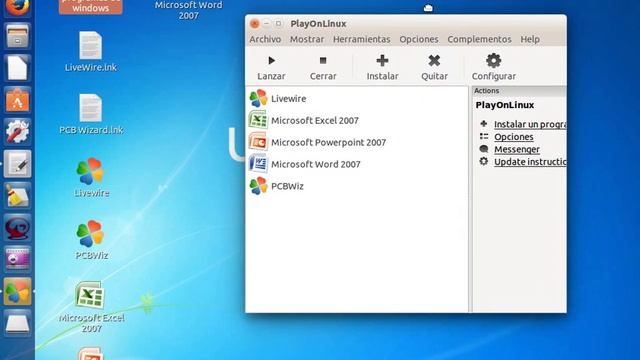Open the drive icon in the dock
The image size is (640, 360).
(x=17, y=323)
